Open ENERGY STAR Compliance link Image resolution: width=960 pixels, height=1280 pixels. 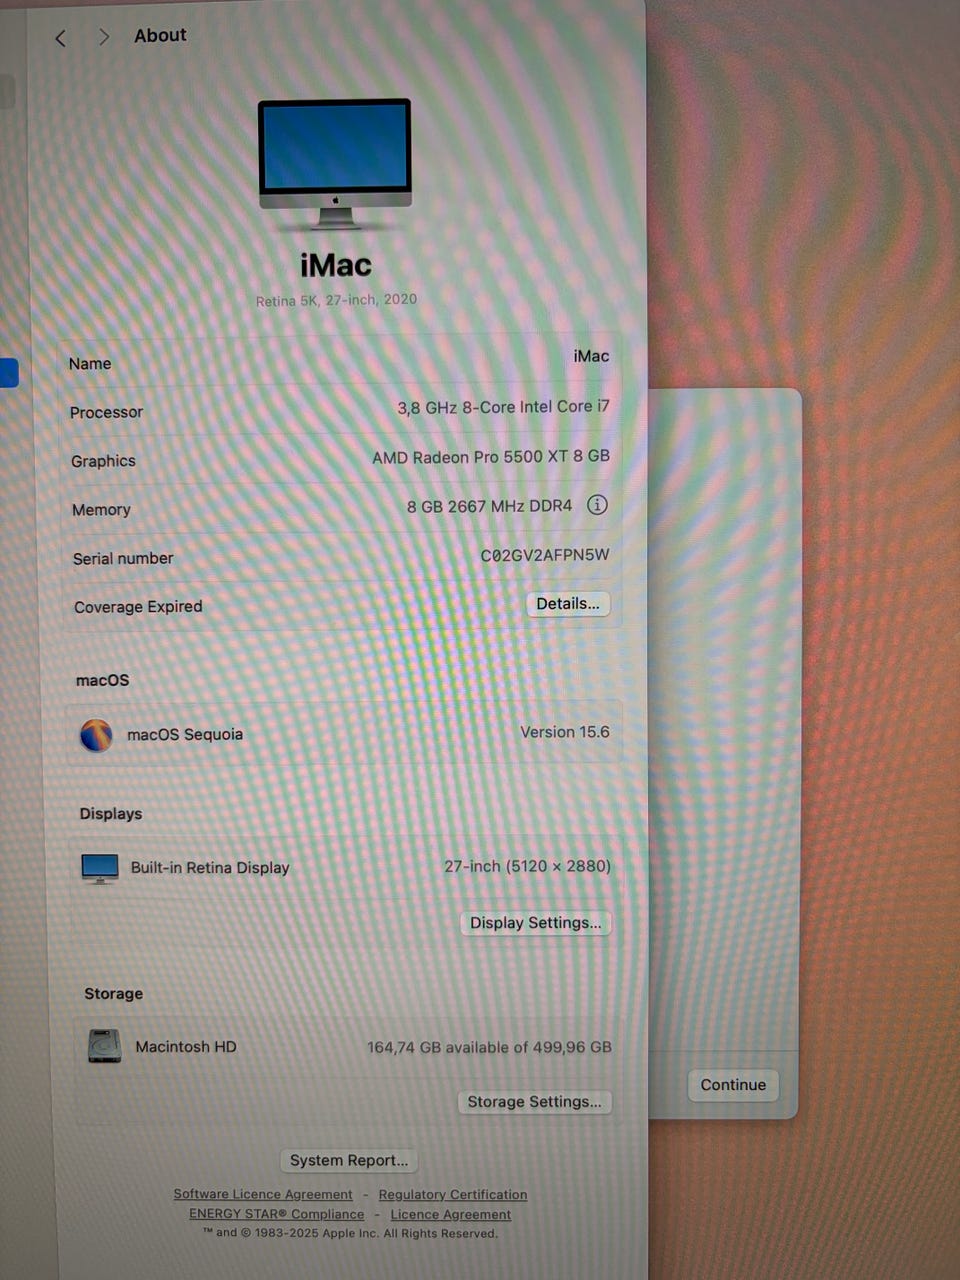276,1214
